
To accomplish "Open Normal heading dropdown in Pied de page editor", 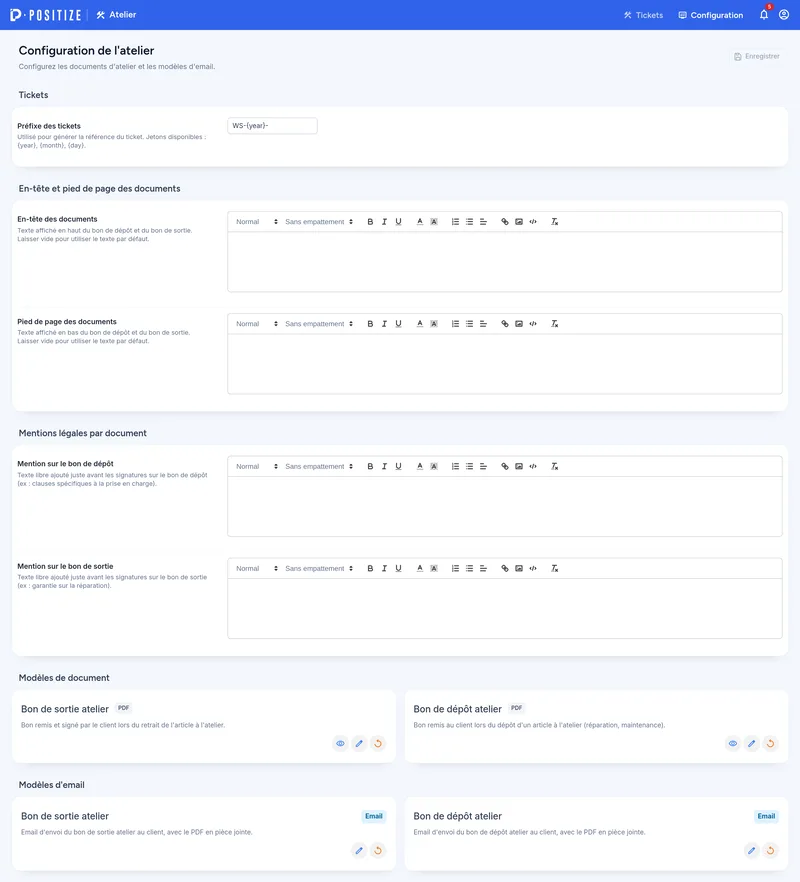I will (x=257, y=324).
